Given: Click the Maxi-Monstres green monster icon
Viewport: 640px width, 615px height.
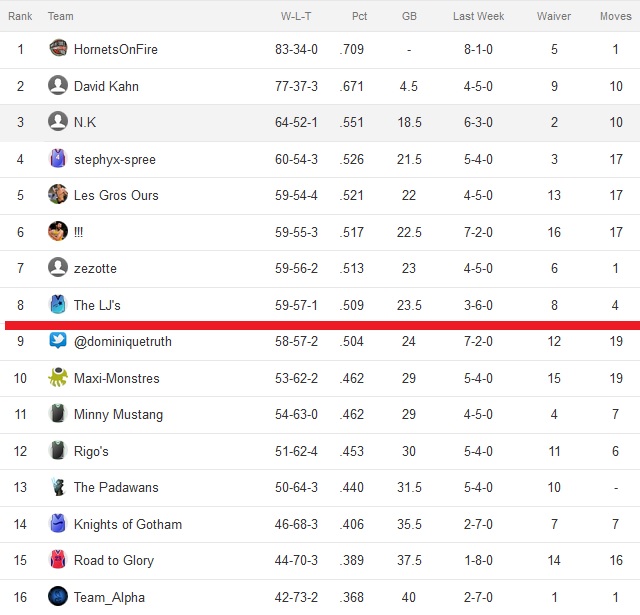Looking at the screenshot, I should [58, 377].
